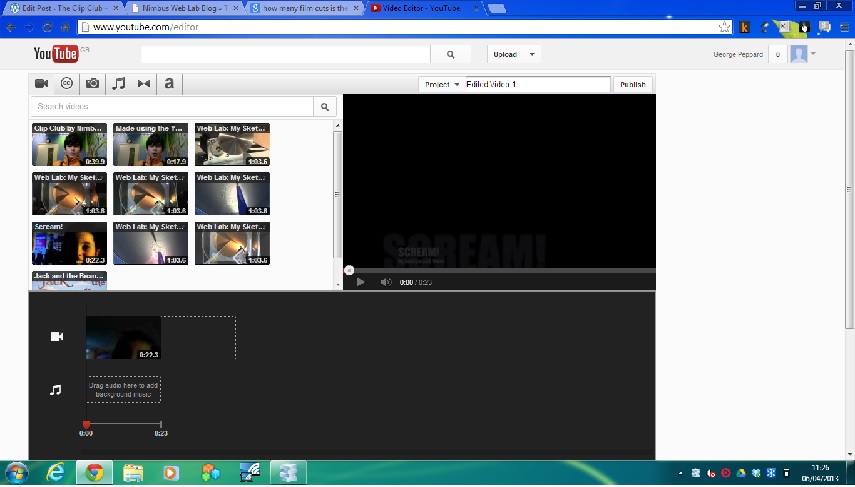Open Internet Explorer from the taskbar
This screenshot has height=487, width=855.
coord(56,471)
